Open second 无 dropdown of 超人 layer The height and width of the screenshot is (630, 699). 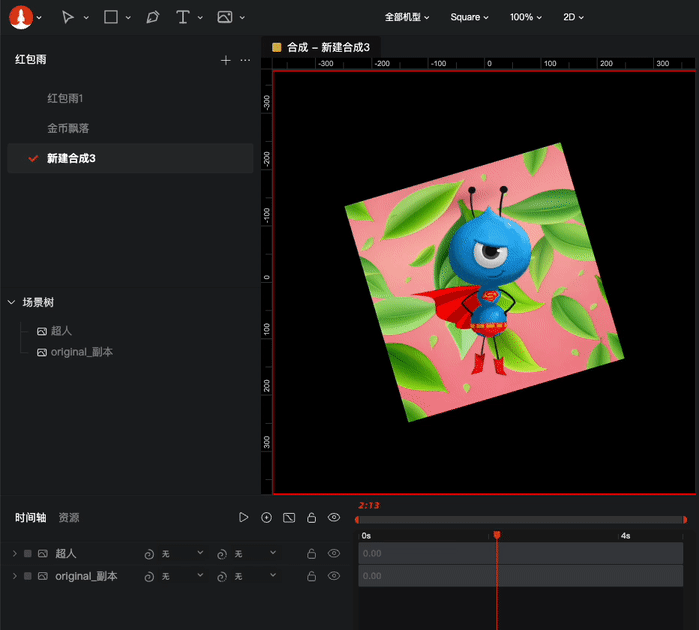pyautogui.click(x=255, y=553)
